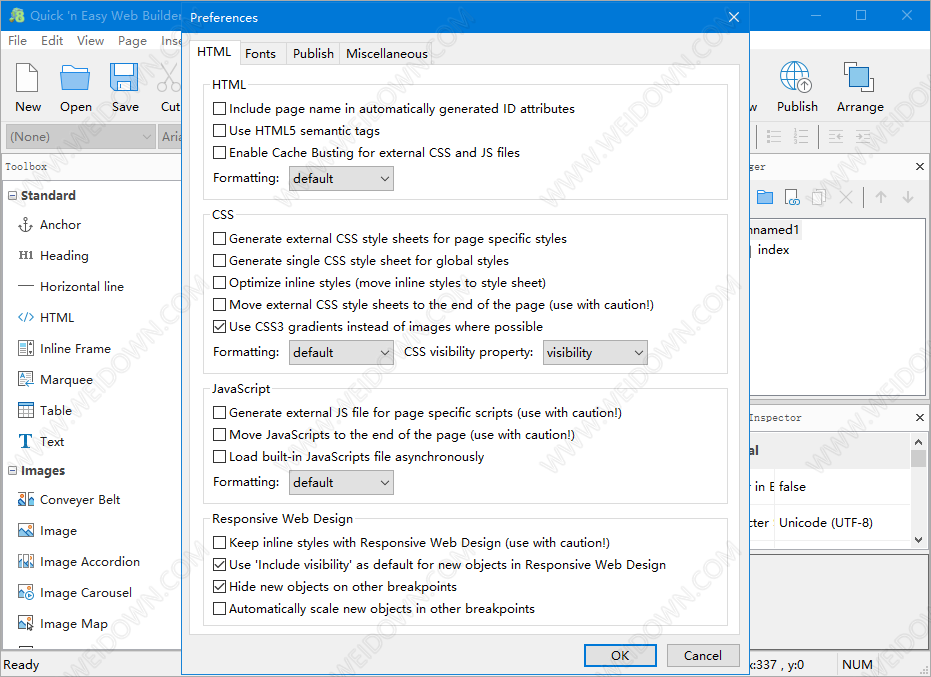931x677 pixels.
Task: Select the index page in site manager
Action: pos(773,250)
